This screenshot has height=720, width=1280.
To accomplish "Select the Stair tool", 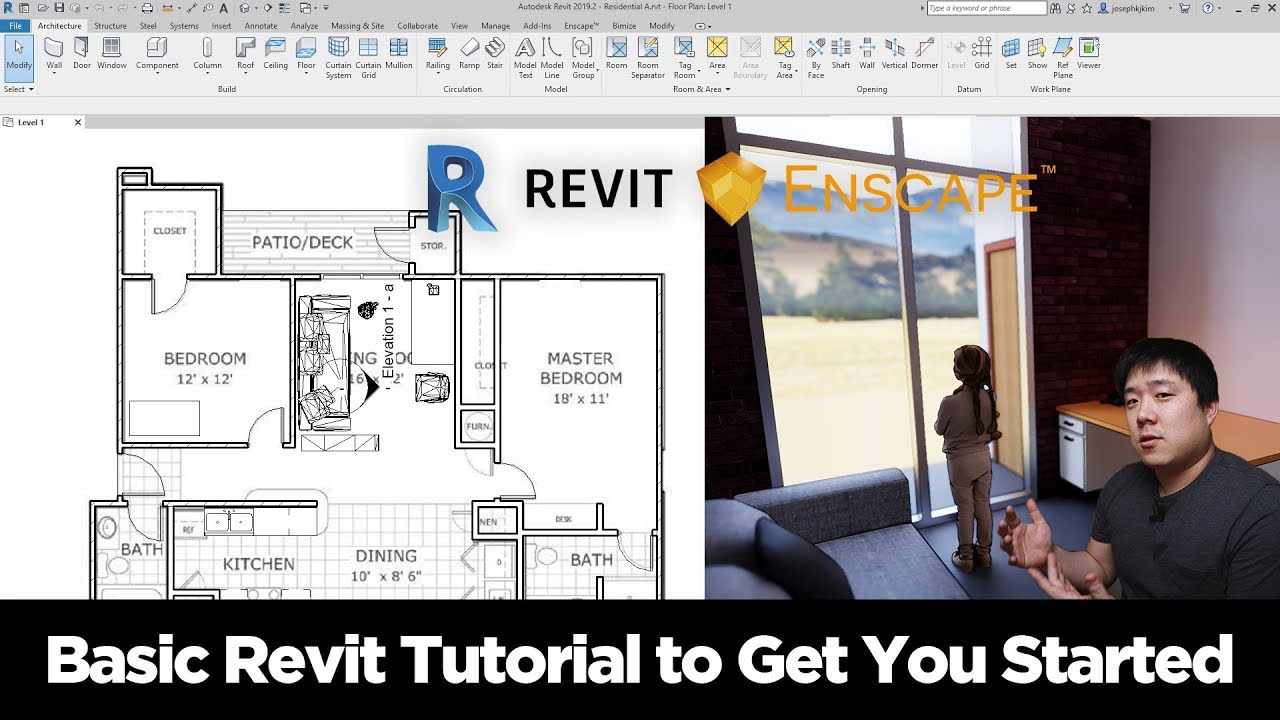I will click(x=495, y=55).
